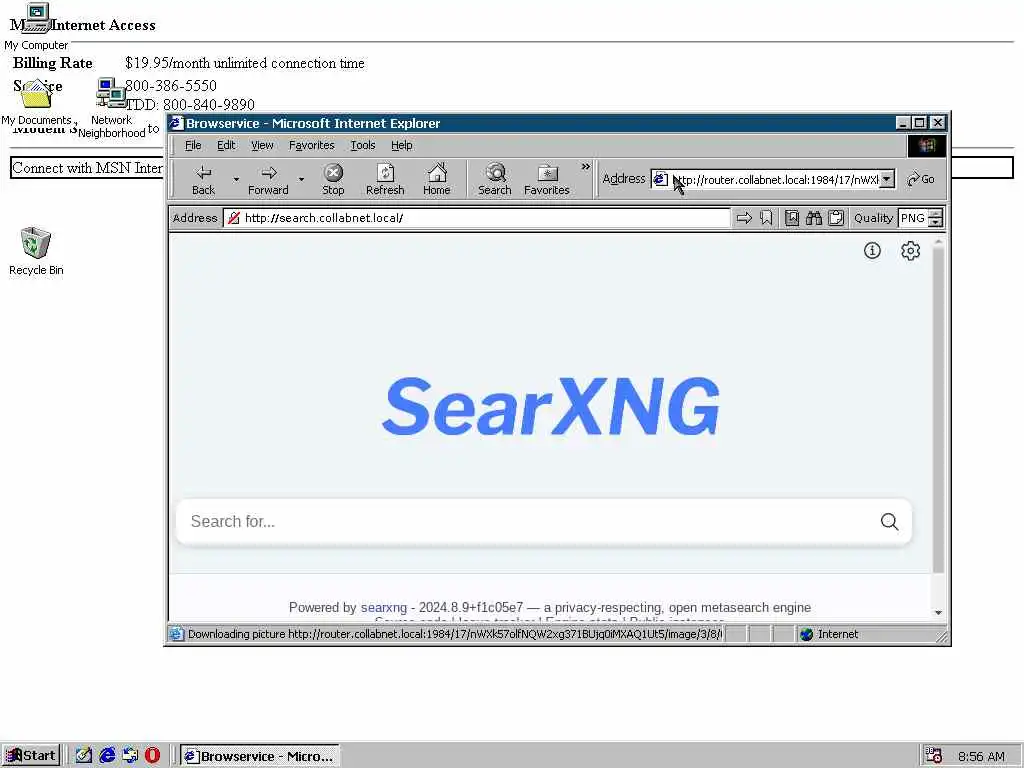Click the Downloading picture status text
This screenshot has height=768, width=1024.
(455, 634)
